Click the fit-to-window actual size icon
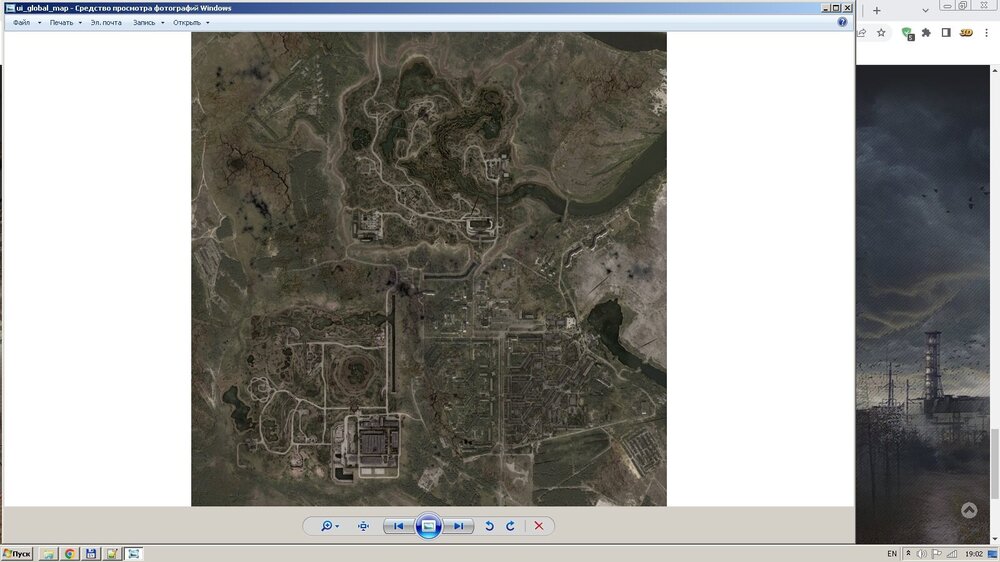The height and width of the screenshot is (562, 1000). [364, 526]
